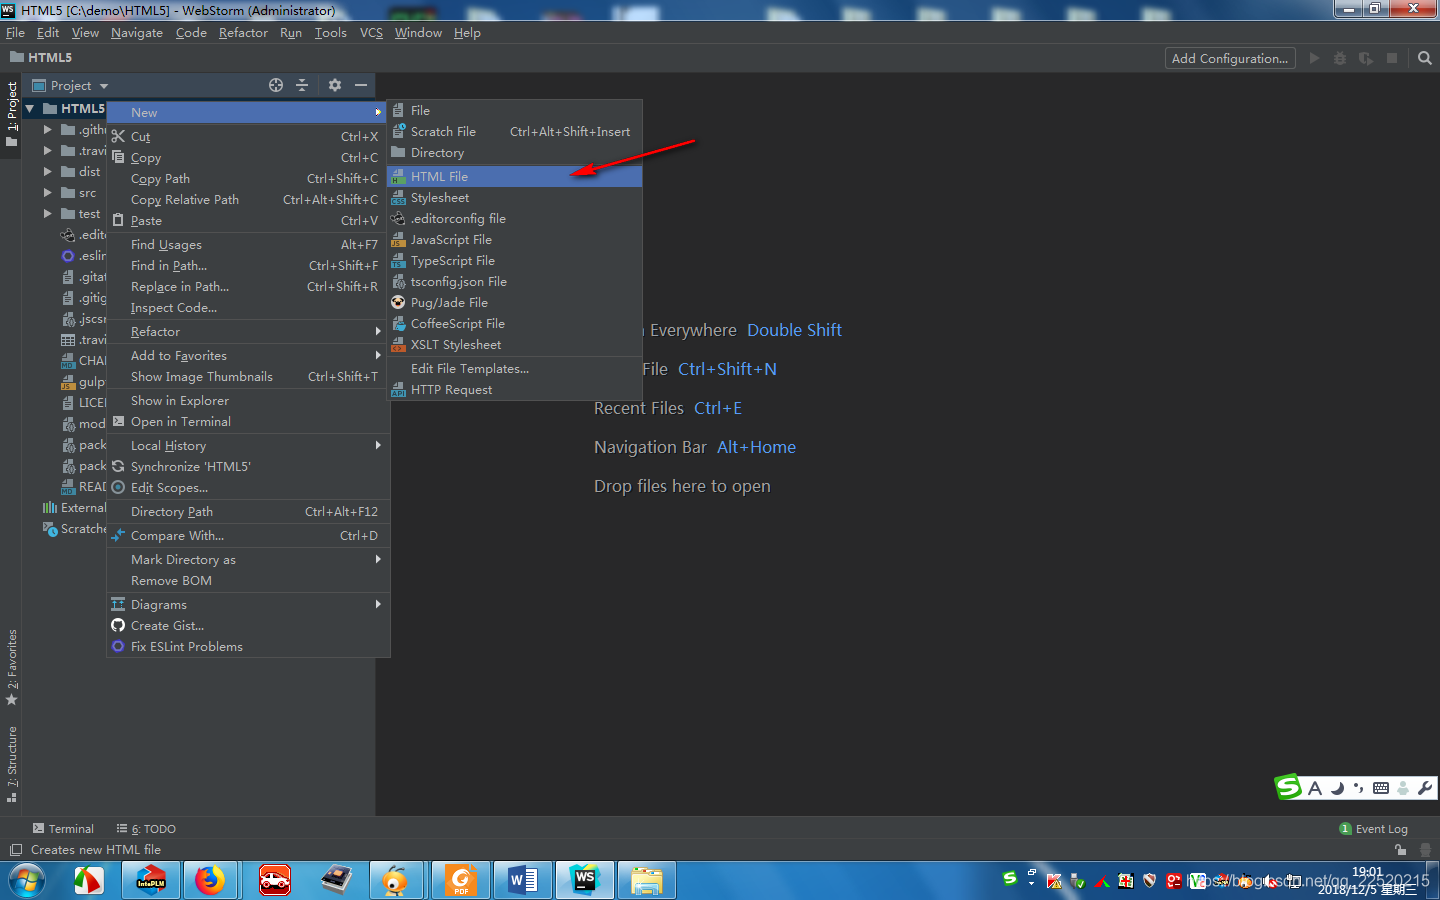
Task: Toggle the 2: Favorites side tool window
Action: (12, 667)
